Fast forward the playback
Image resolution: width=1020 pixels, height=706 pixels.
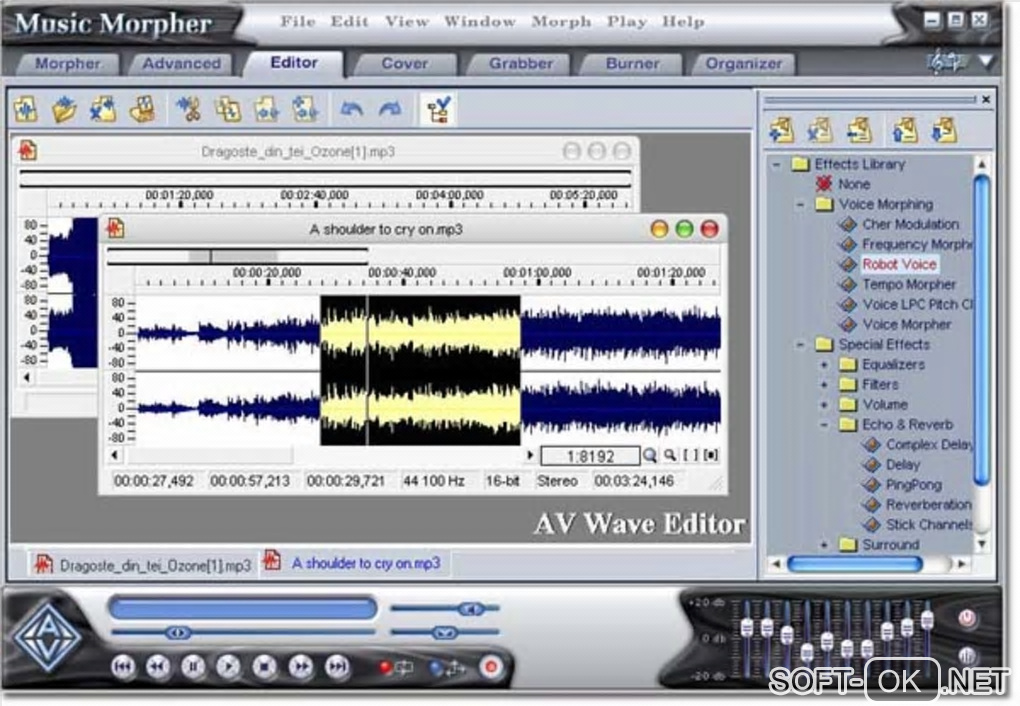[x=301, y=667]
